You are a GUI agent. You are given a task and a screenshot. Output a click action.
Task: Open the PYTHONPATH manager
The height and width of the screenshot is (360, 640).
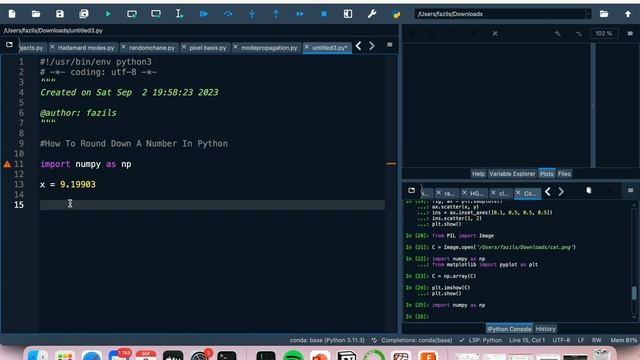coord(396,14)
